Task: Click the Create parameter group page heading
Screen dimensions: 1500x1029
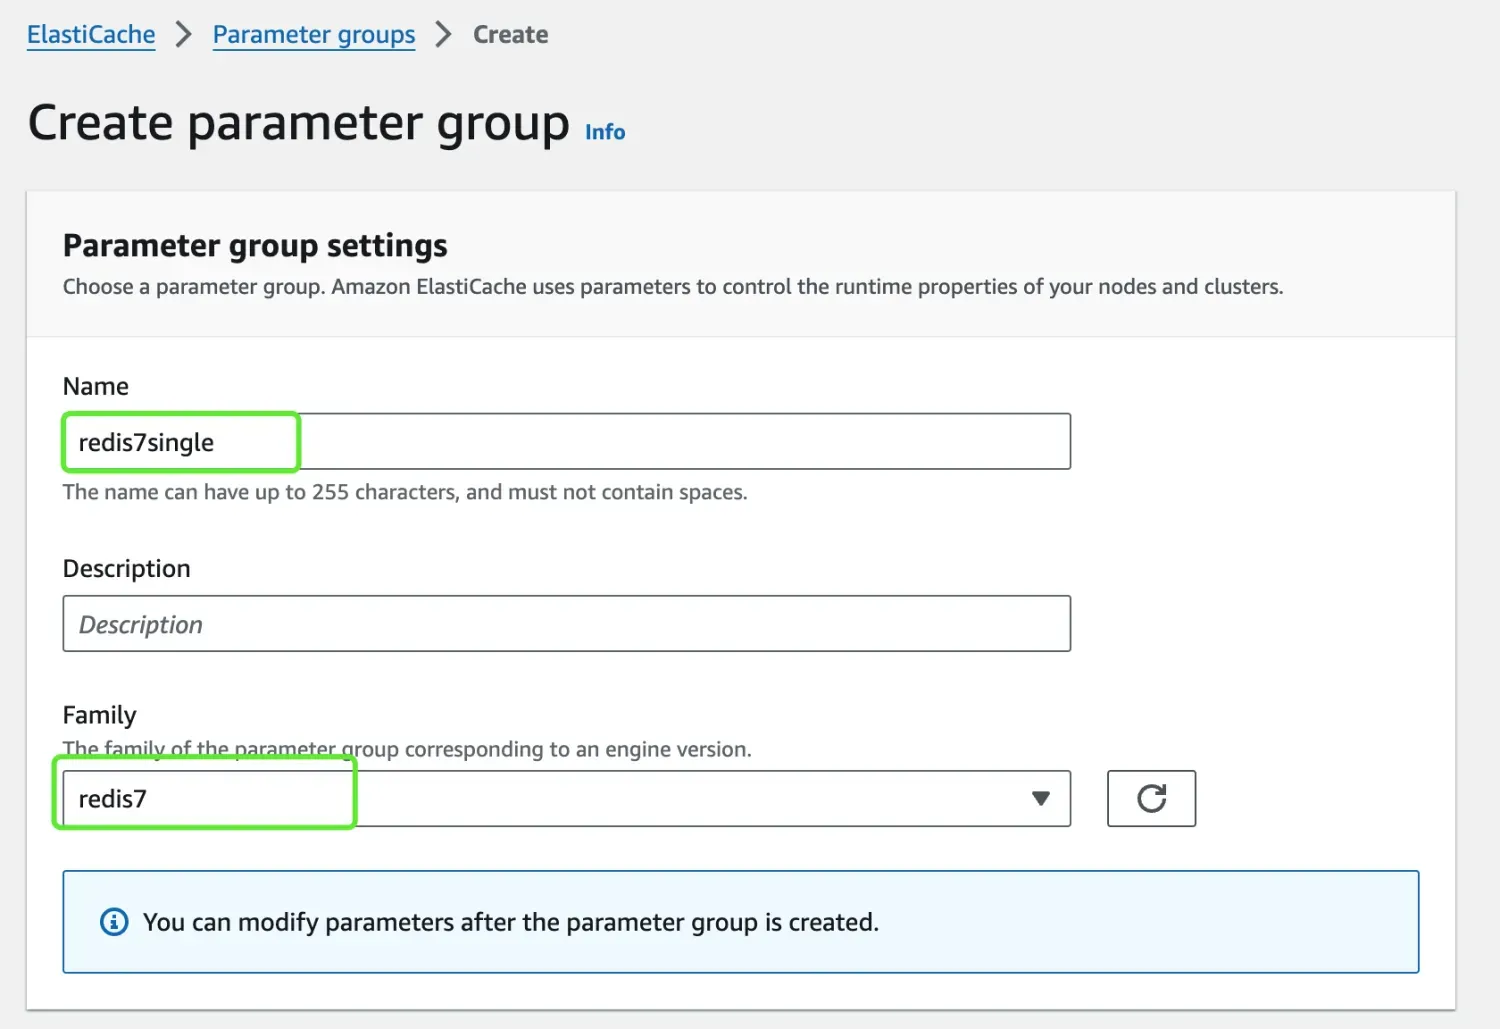Action: point(299,124)
